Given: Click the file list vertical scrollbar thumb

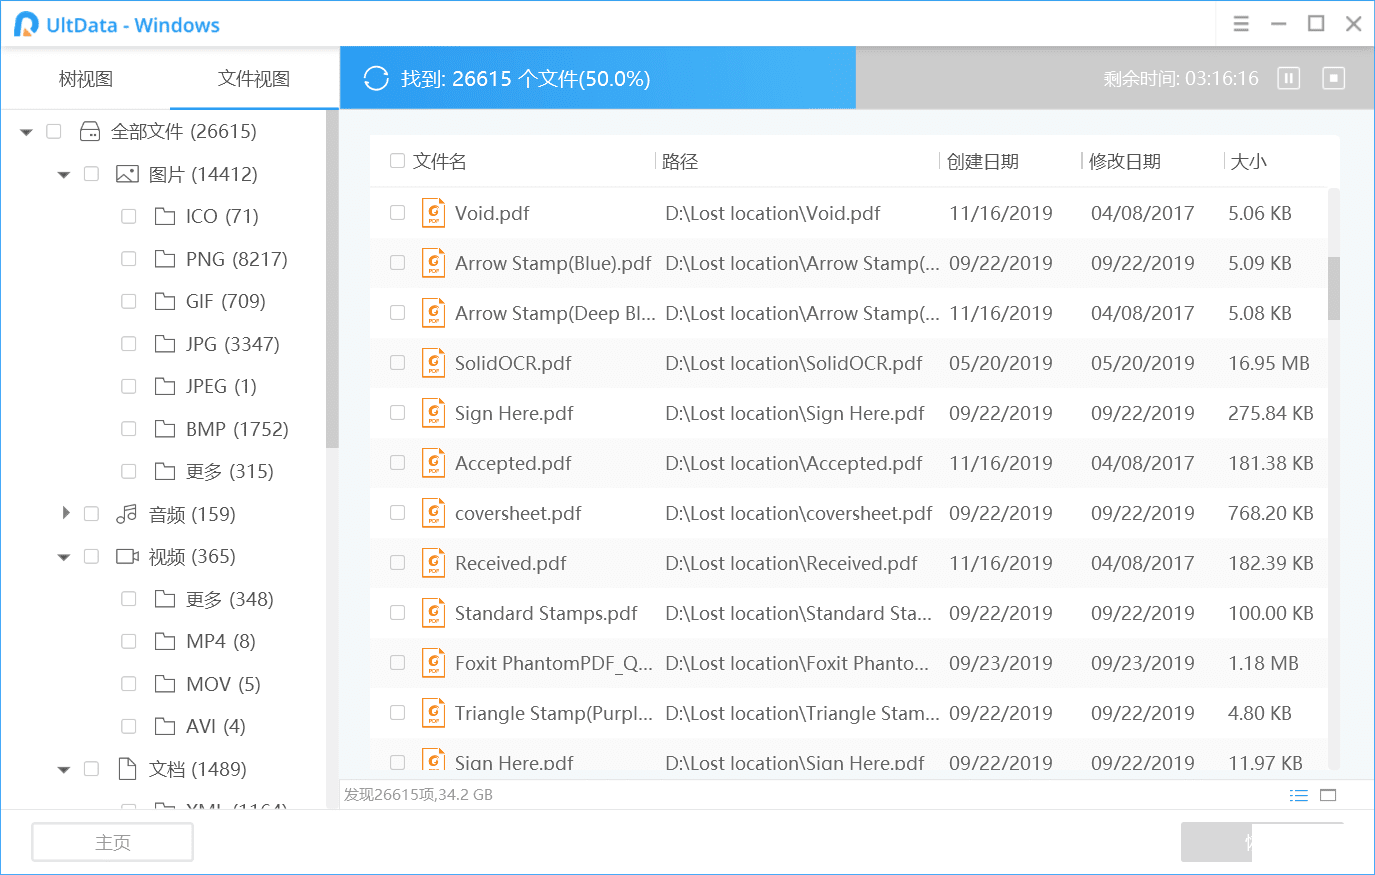Looking at the screenshot, I should click(1333, 288).
